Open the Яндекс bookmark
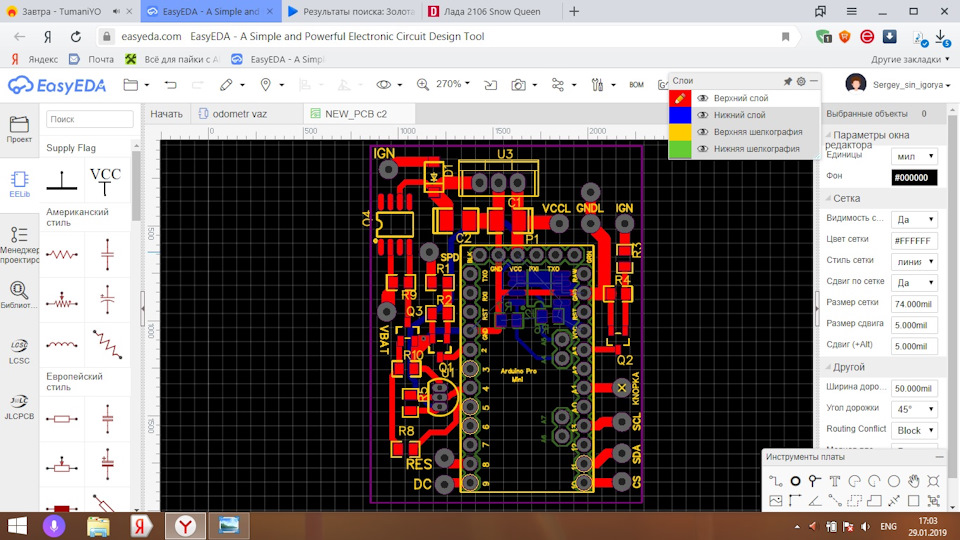 click(36, 59)
